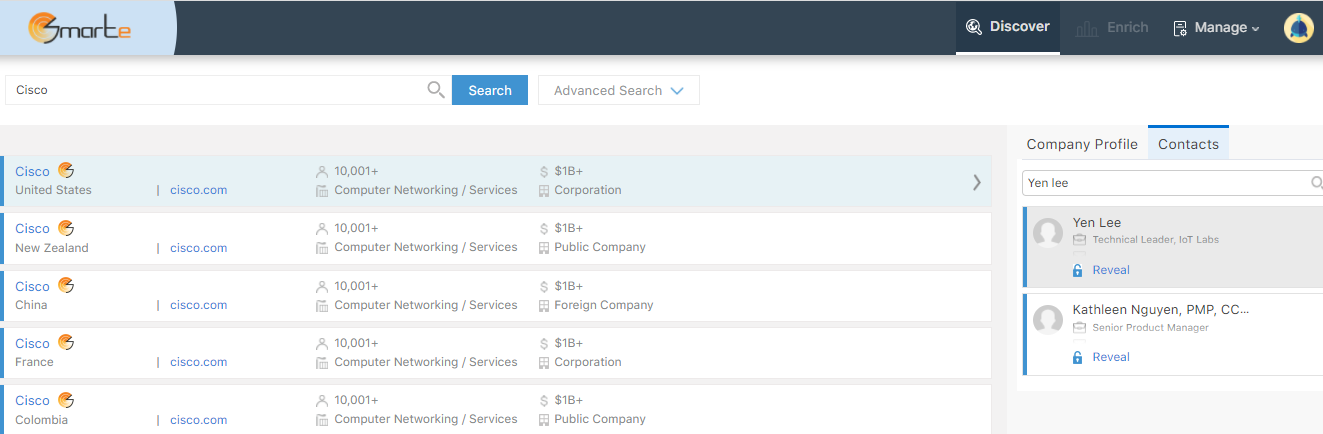Click job title icon under Yen Lee

1079,240
